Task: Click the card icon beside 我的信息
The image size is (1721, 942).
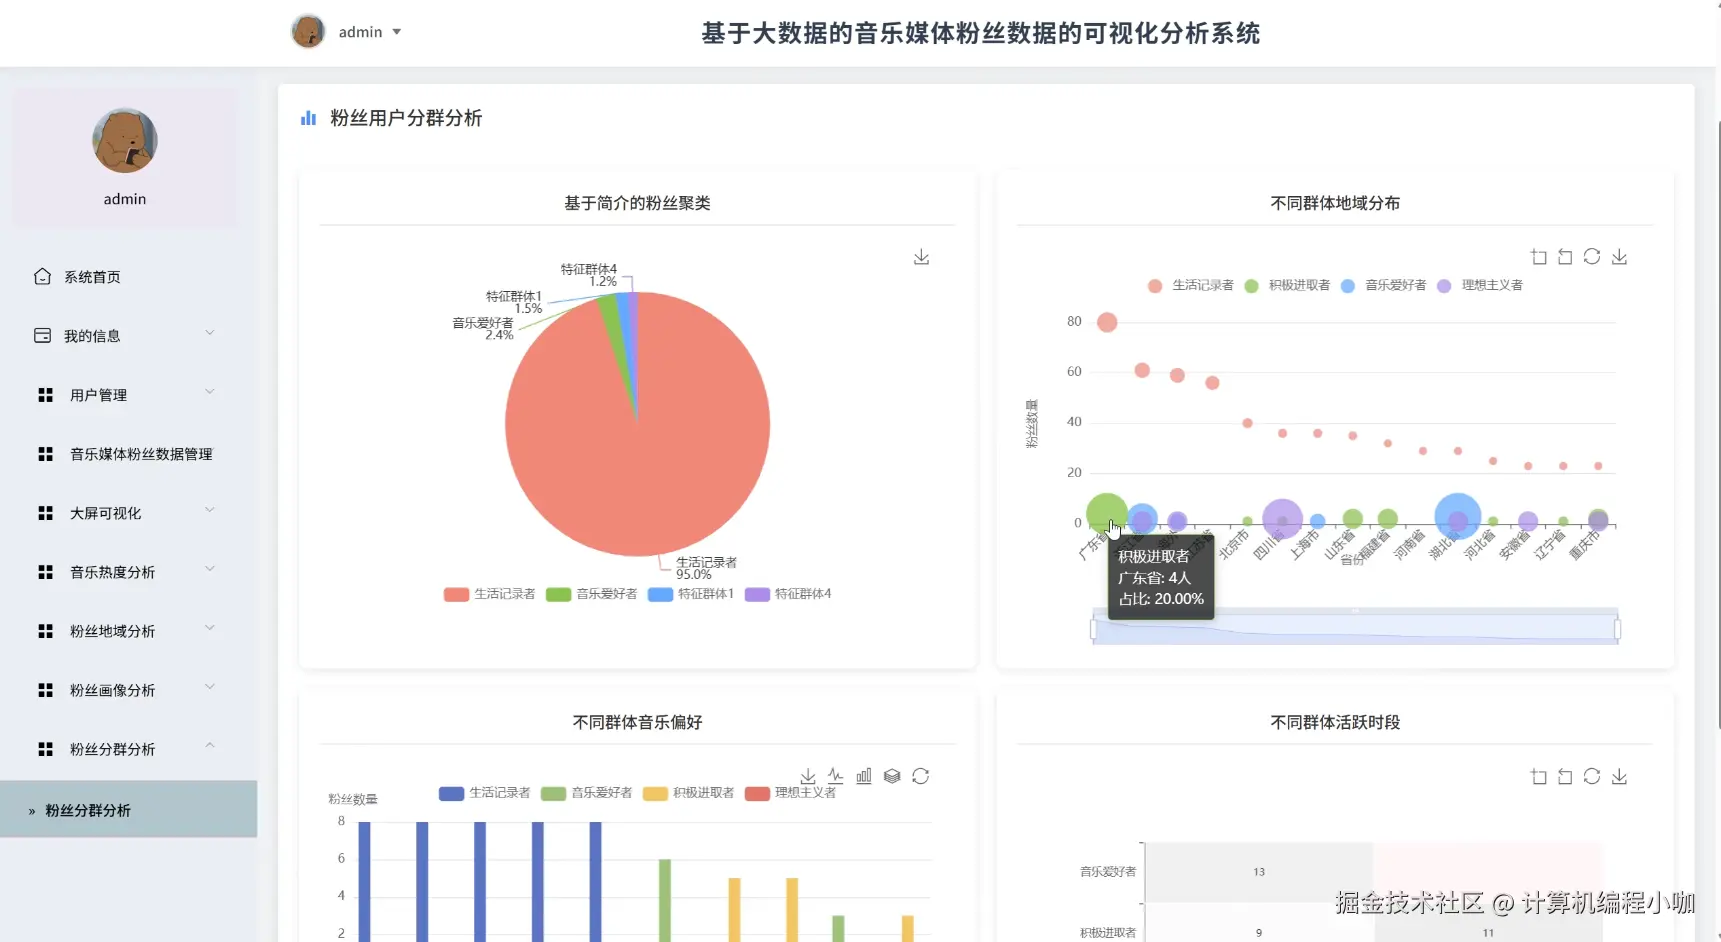Action: point(42,335)
